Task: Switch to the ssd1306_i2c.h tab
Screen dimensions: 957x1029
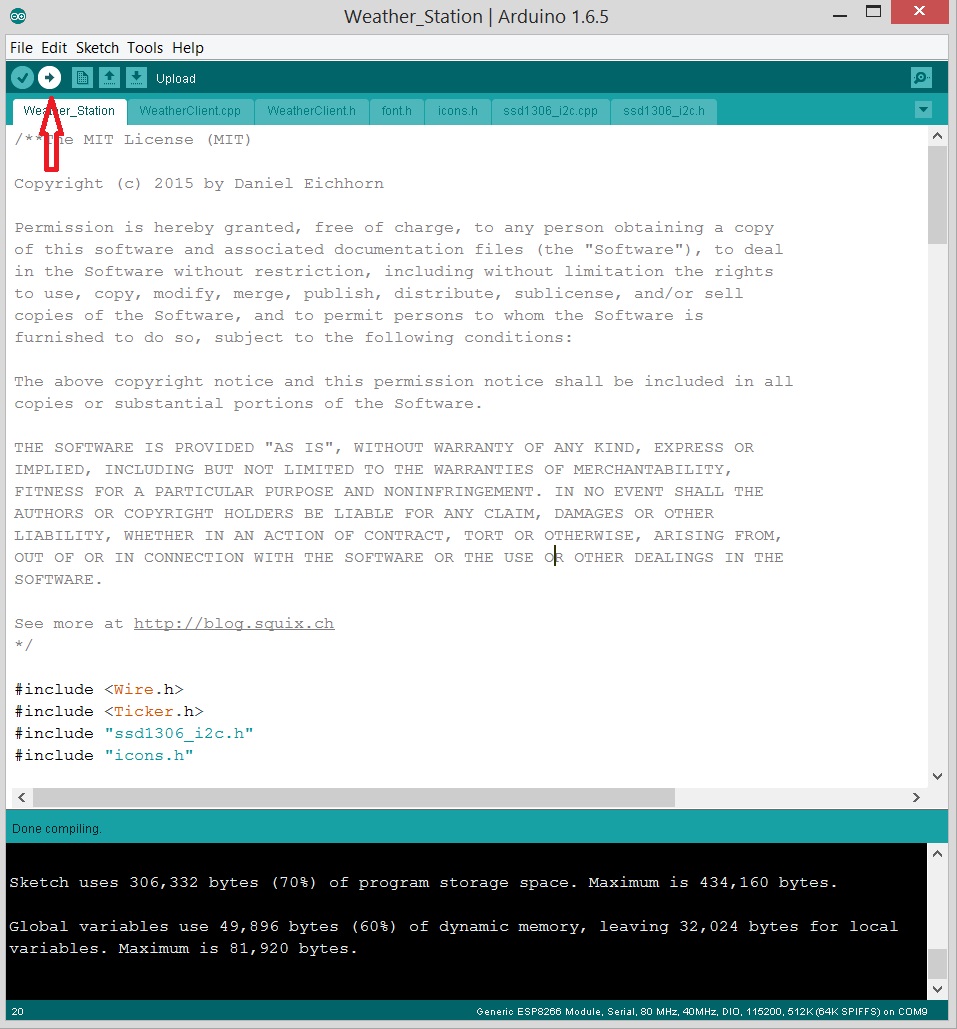Action: pos(664,111)
